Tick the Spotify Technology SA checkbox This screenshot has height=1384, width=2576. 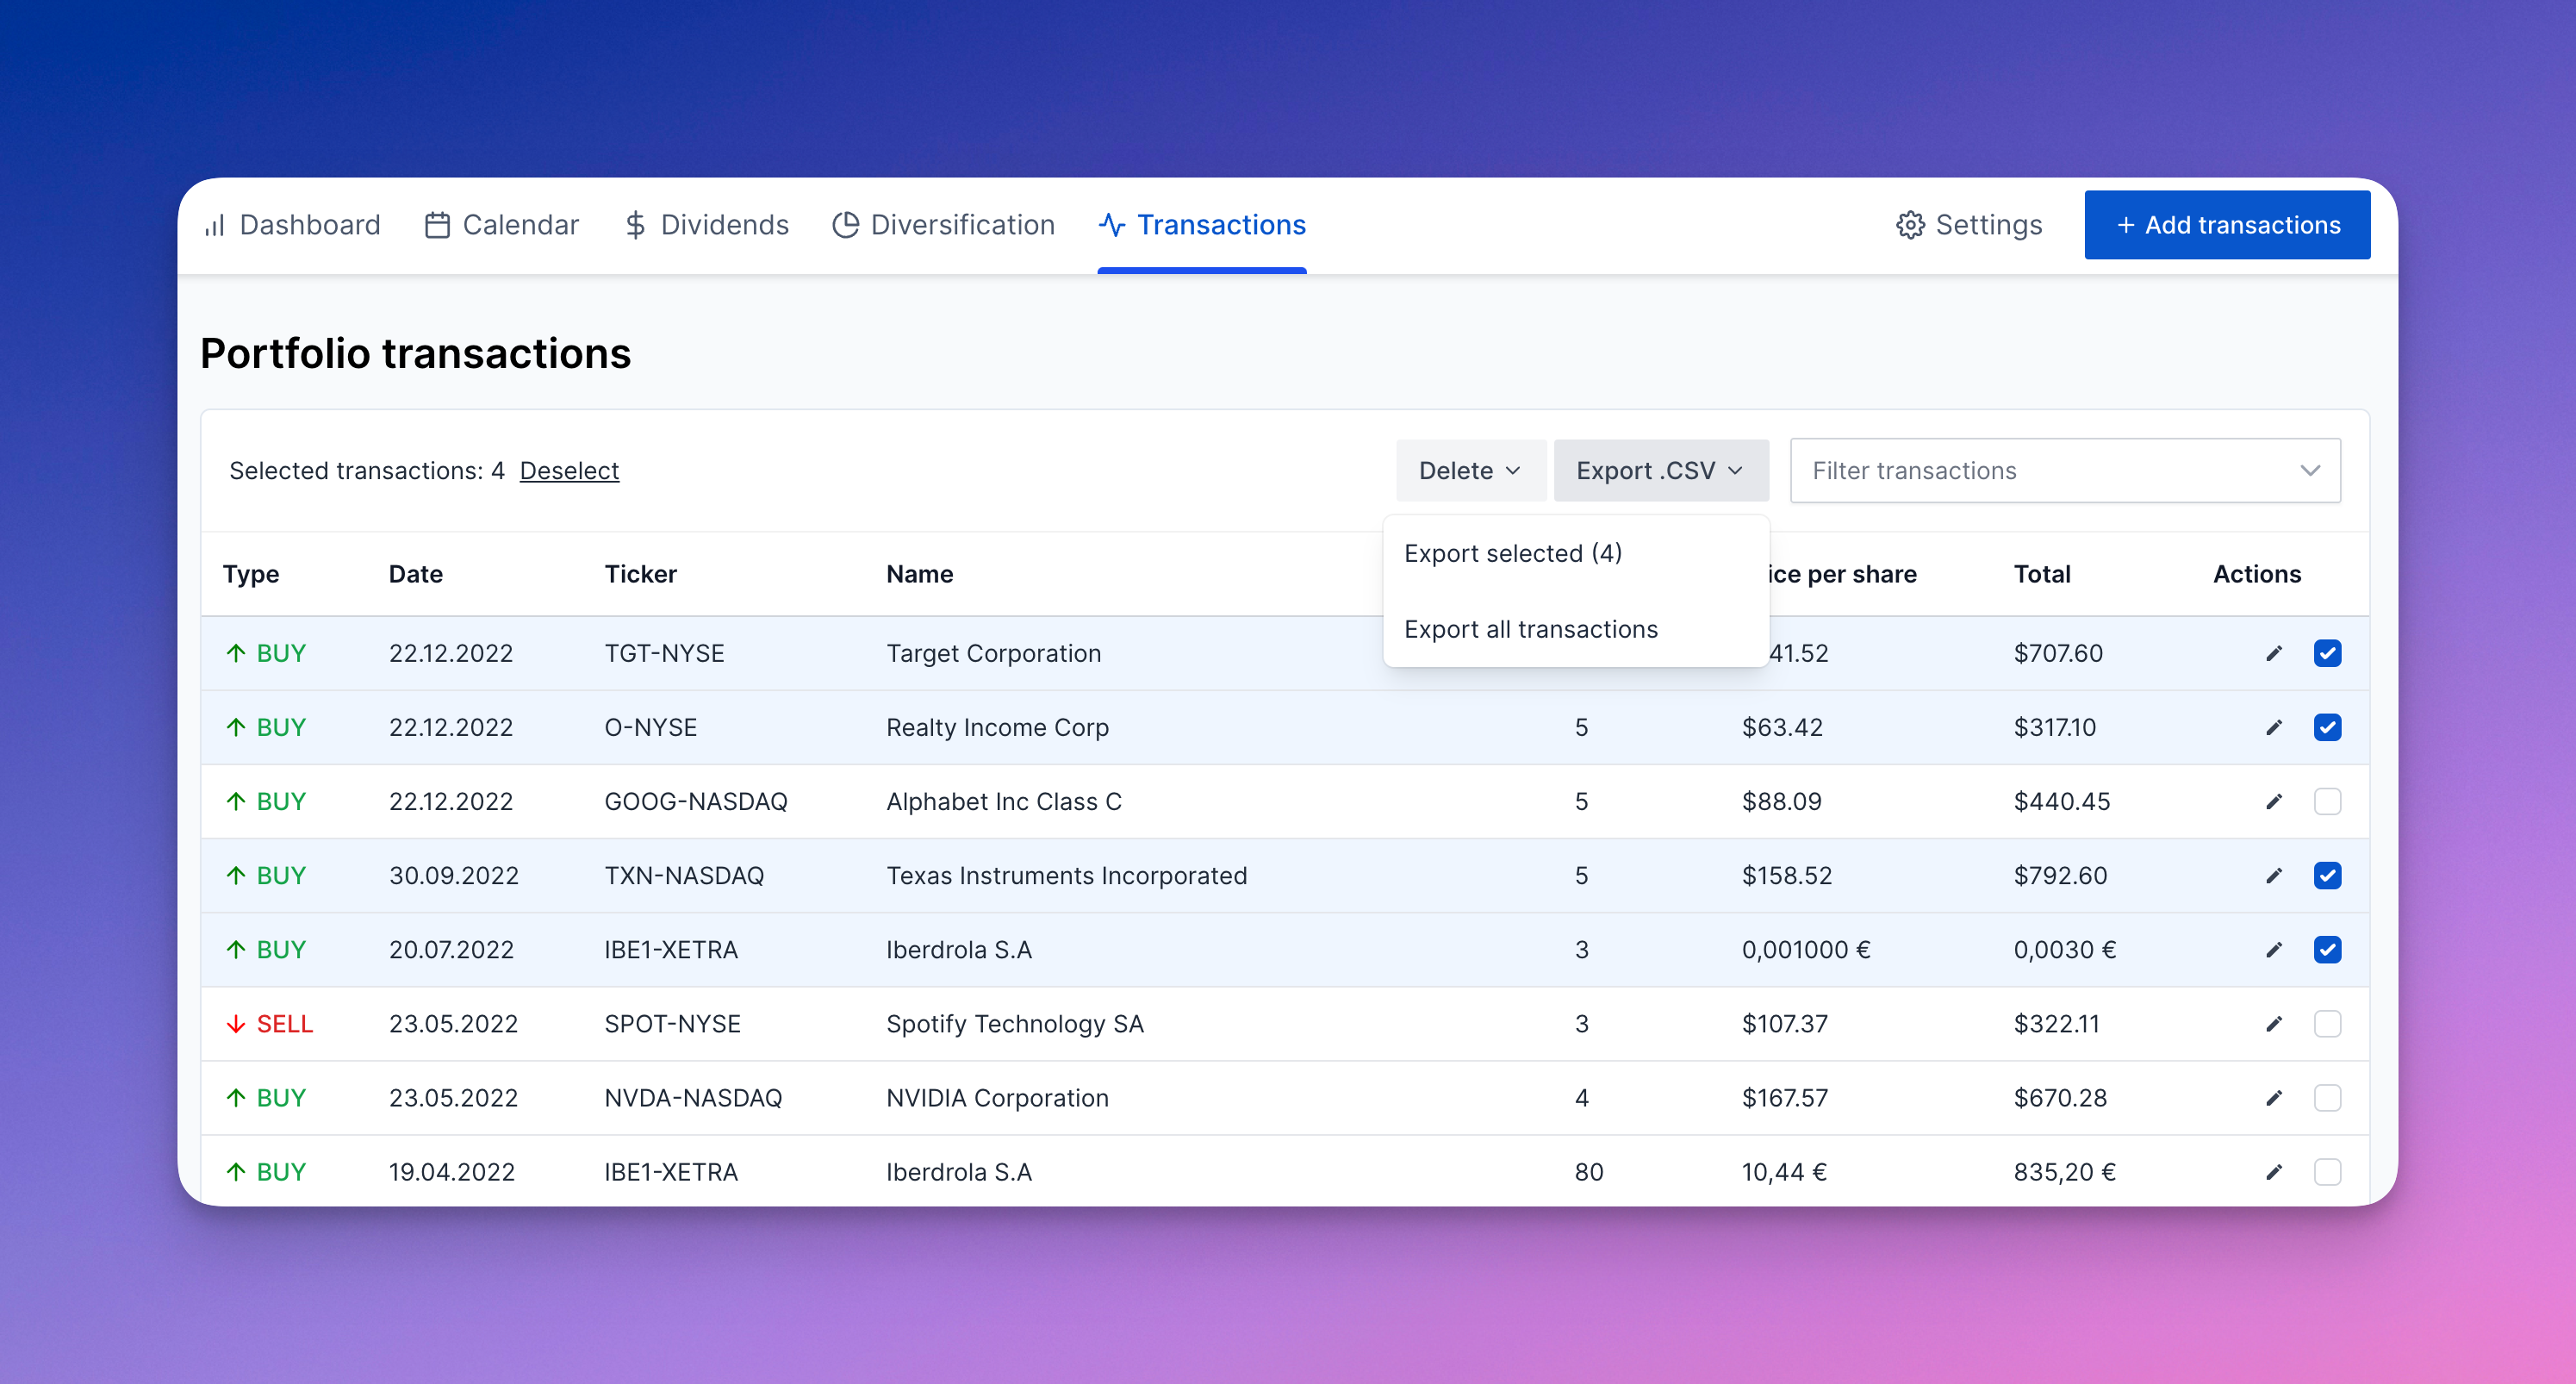point(2327,1023)
